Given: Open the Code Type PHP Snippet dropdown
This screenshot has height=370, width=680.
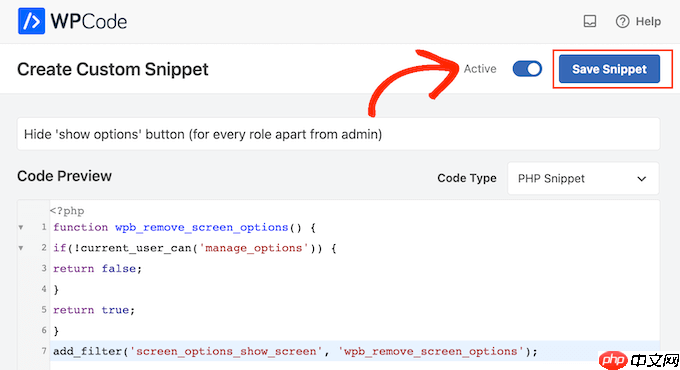Looking at the screenshot, I should pos(583,178).
